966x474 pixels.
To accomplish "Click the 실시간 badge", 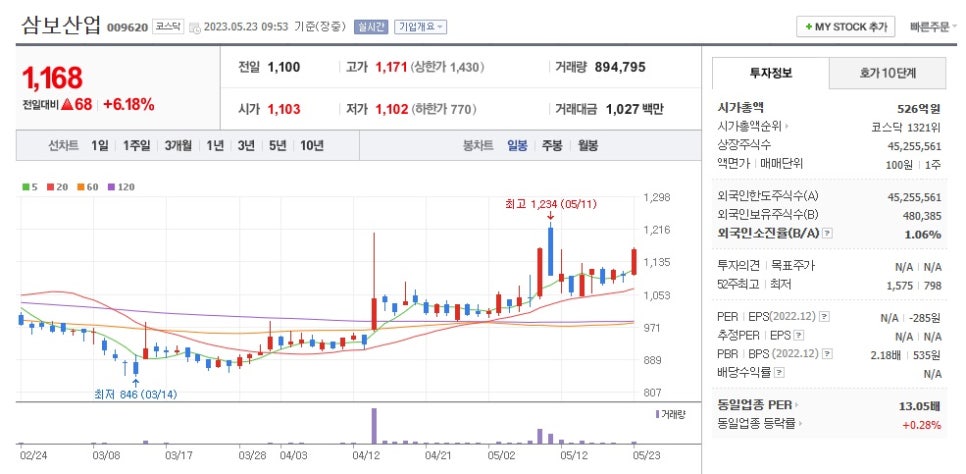I will [x=371, y=27].
